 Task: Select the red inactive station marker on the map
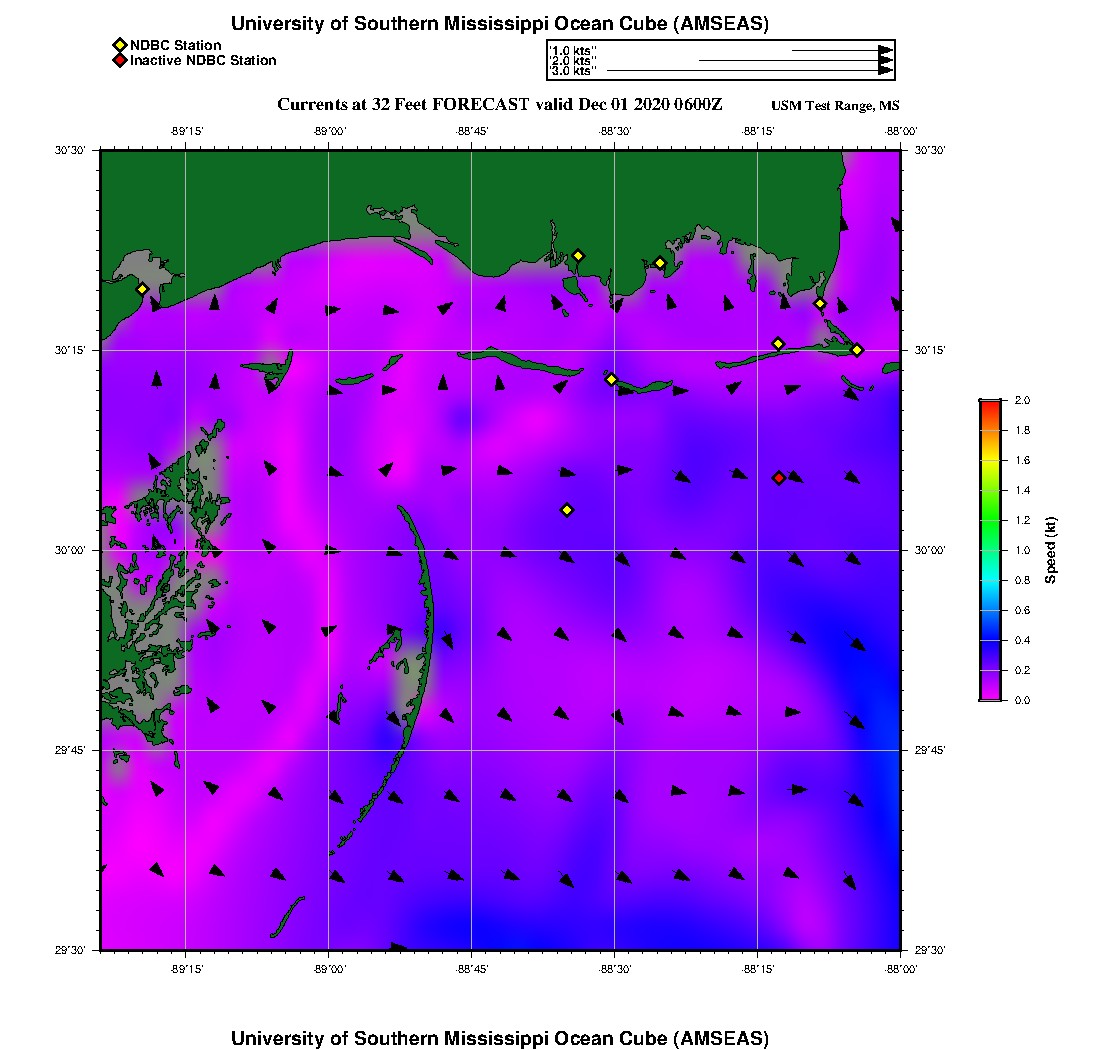tap(779, 478)
